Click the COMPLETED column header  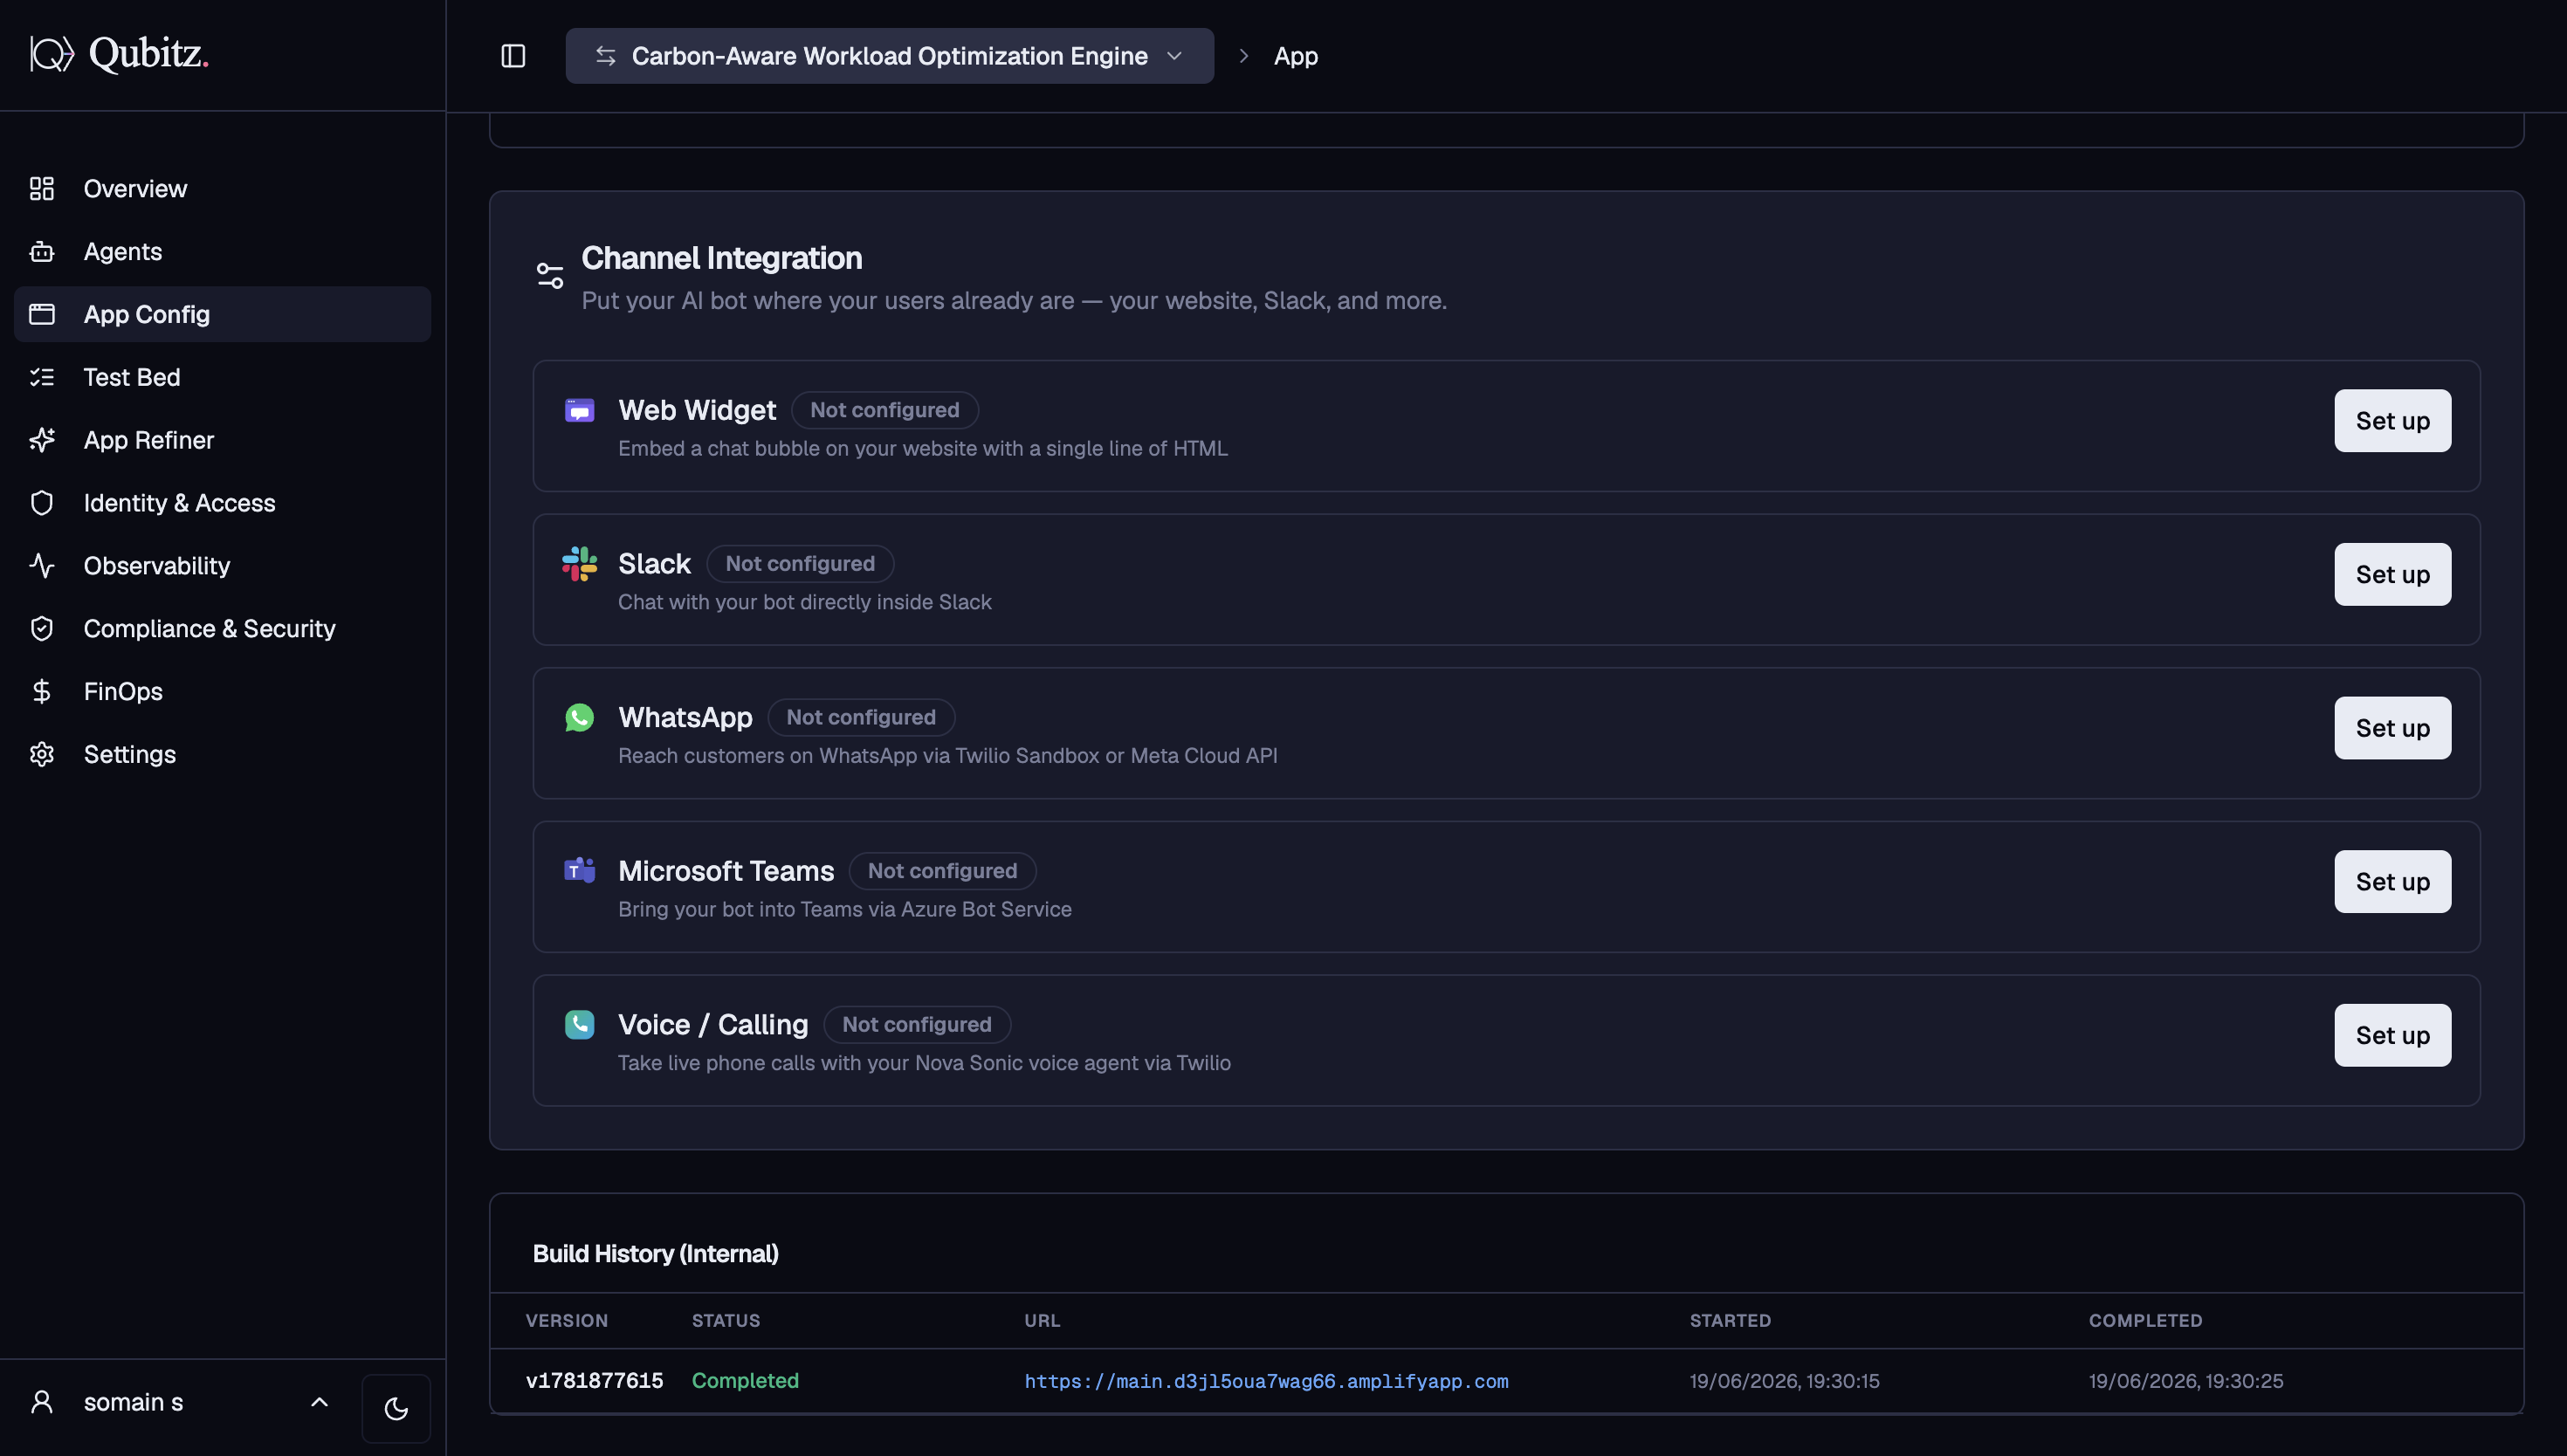click(x=2145, y=1321)
